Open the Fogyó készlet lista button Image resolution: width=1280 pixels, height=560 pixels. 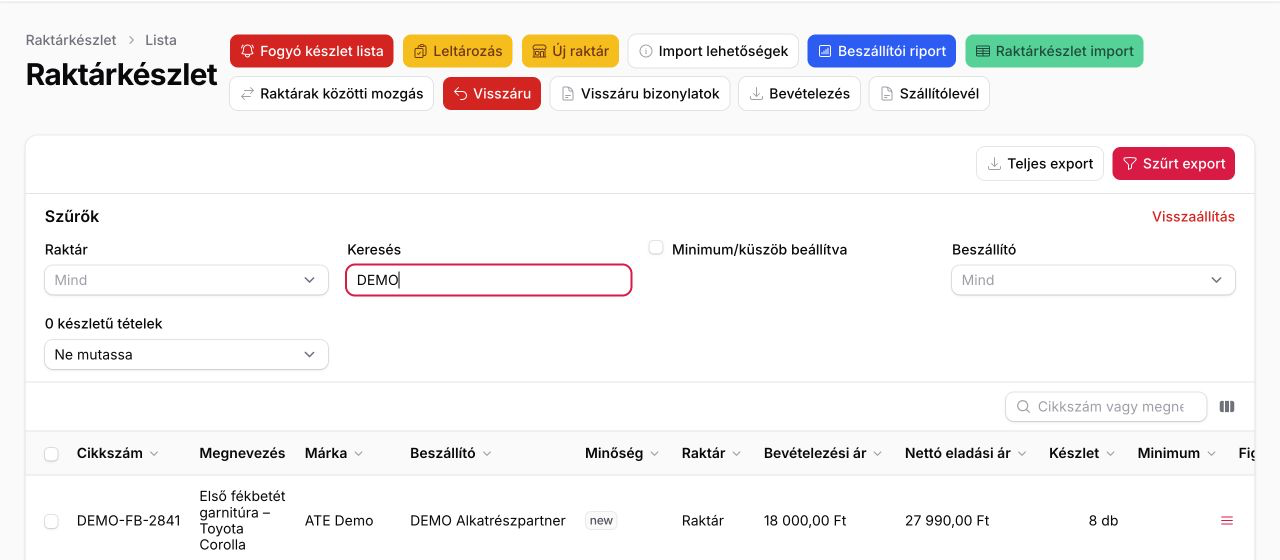tap(312, 51)
